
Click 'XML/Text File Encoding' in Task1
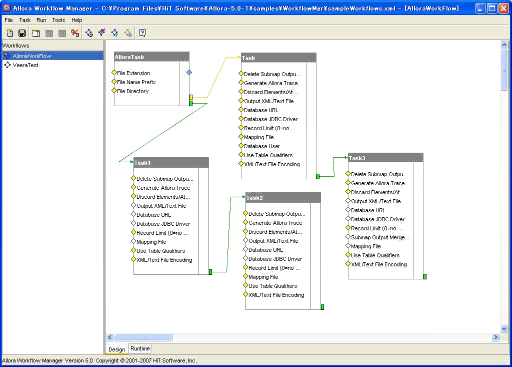(x=164, y=260)
